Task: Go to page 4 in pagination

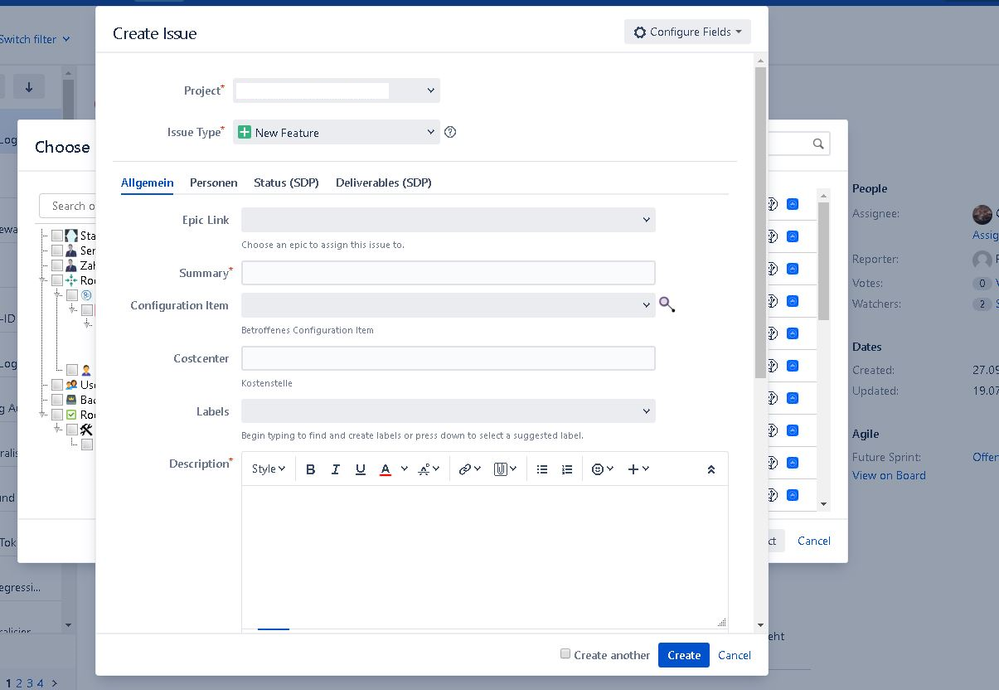Action: (x=40, y=683)
